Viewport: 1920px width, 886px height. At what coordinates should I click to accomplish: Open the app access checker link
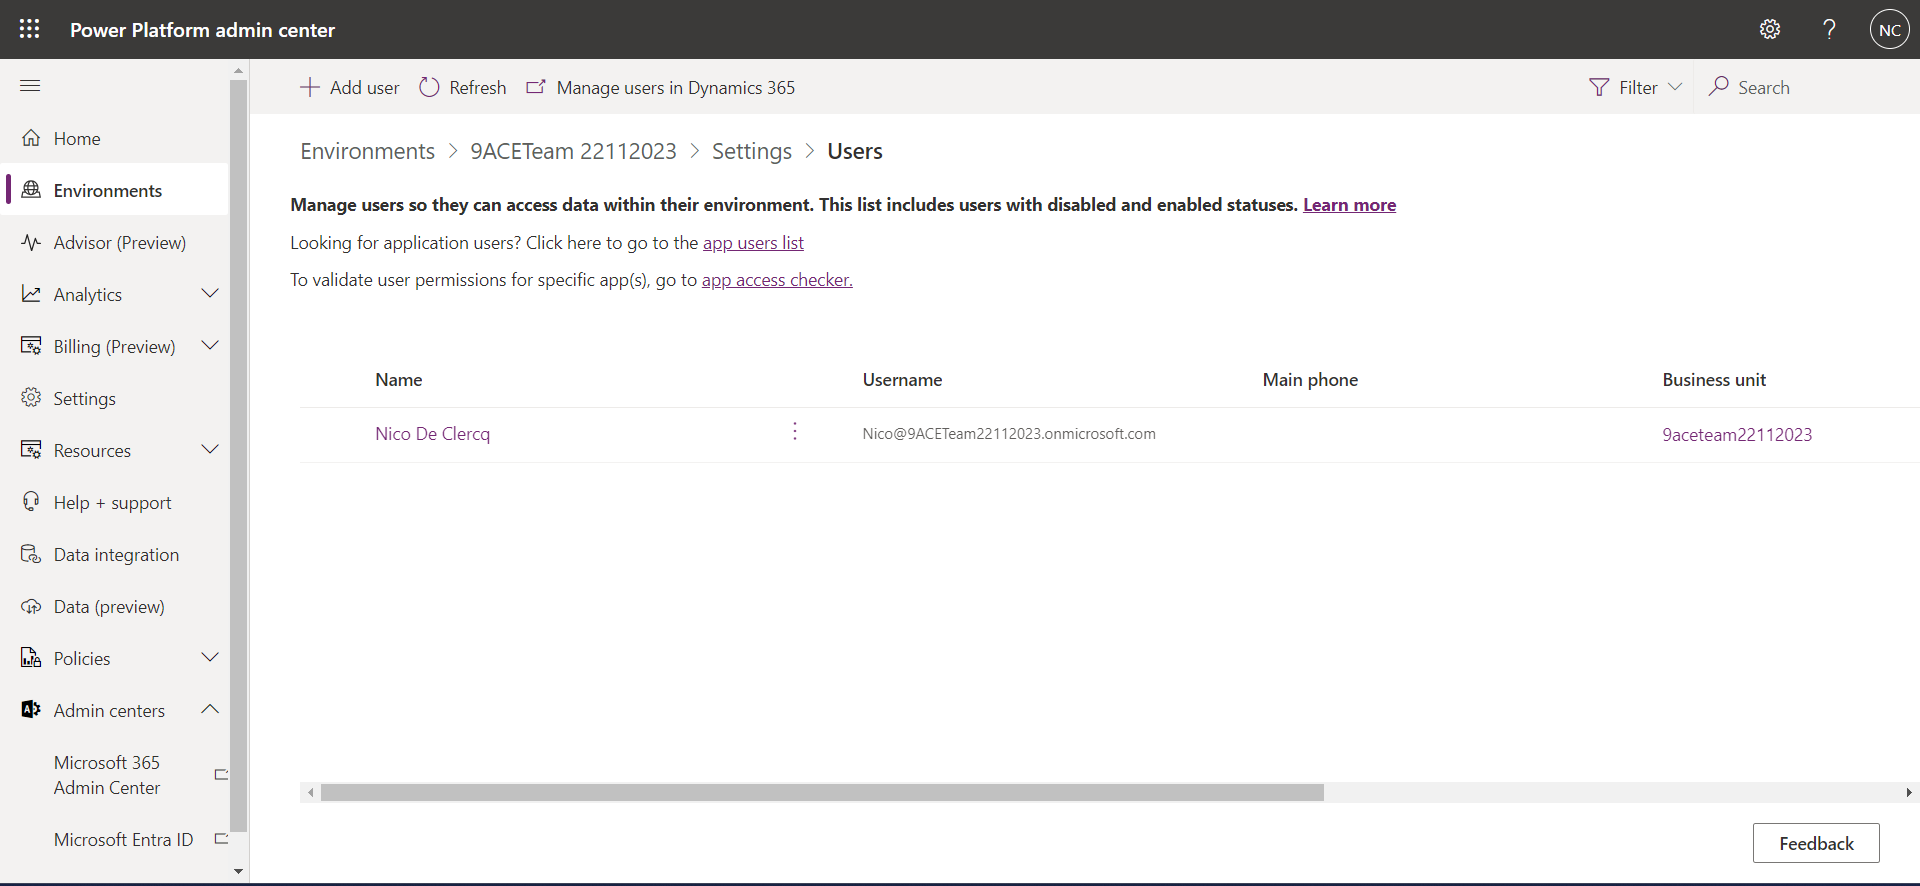777,280
